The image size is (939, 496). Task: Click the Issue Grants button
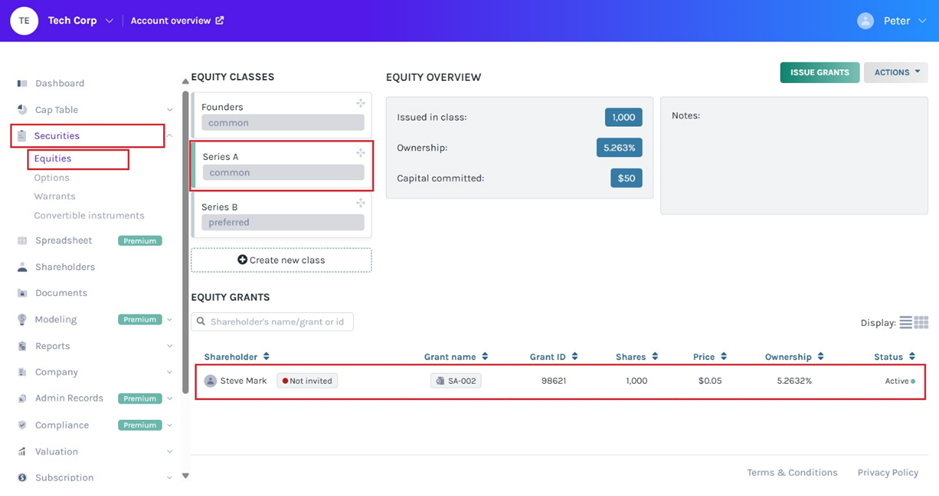819,72
